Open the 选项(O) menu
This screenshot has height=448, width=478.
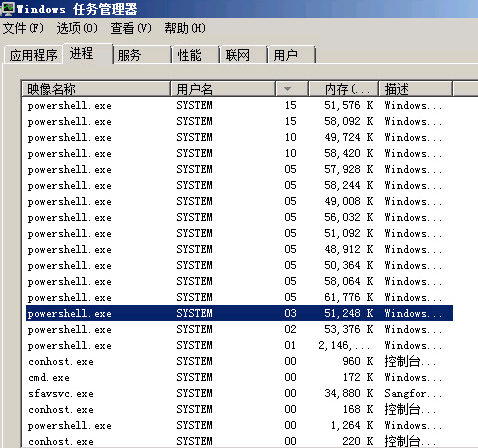(77, 28)
